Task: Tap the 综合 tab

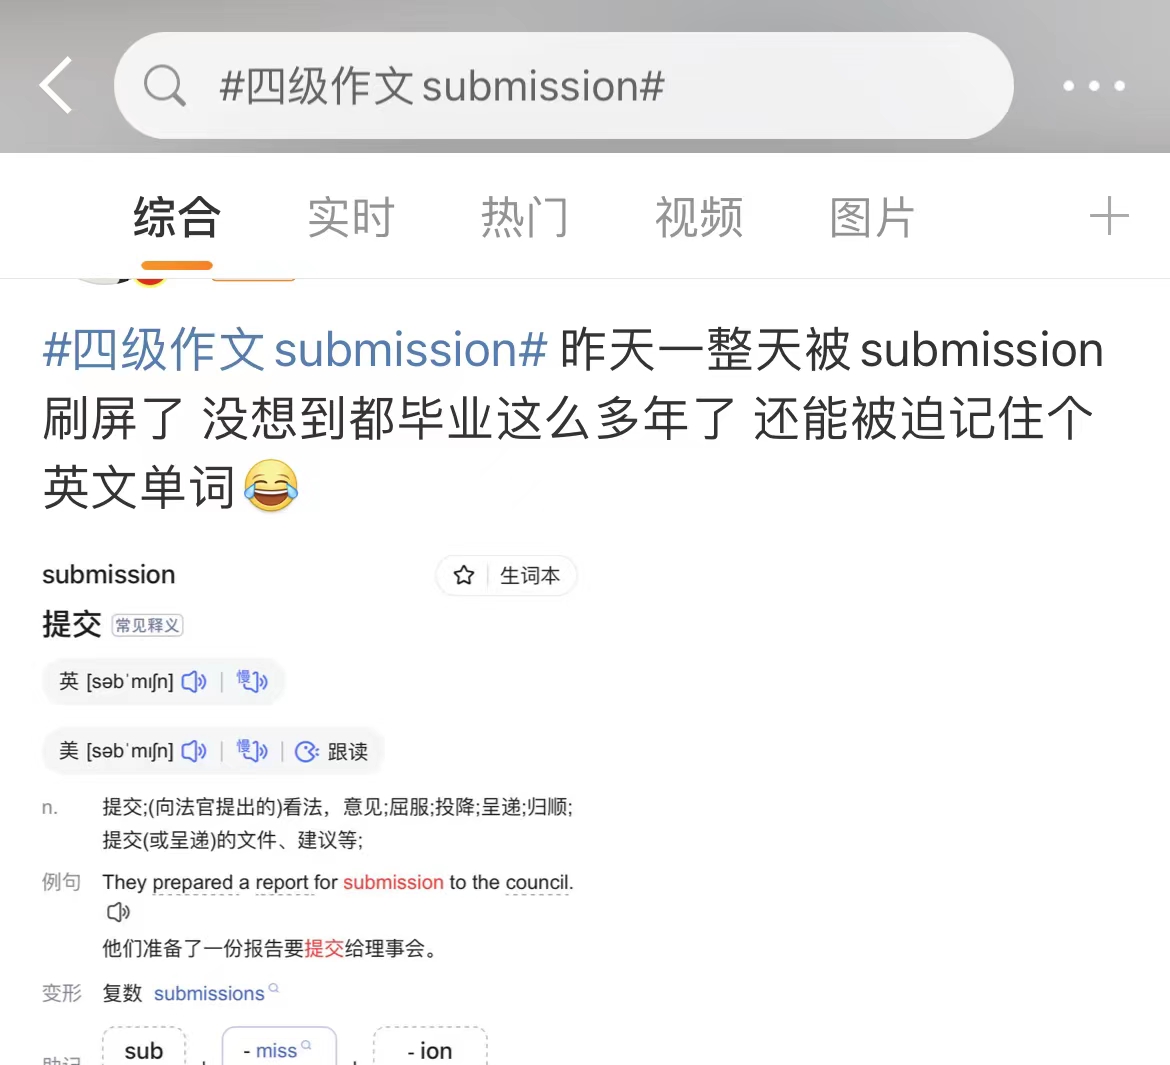Action: (x=177, y=217)
